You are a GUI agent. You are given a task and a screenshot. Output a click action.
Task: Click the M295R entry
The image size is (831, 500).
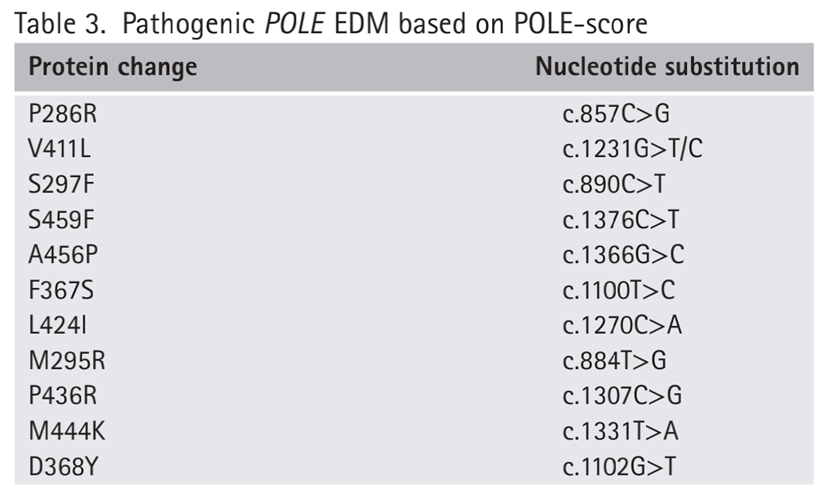click(65, 360)
